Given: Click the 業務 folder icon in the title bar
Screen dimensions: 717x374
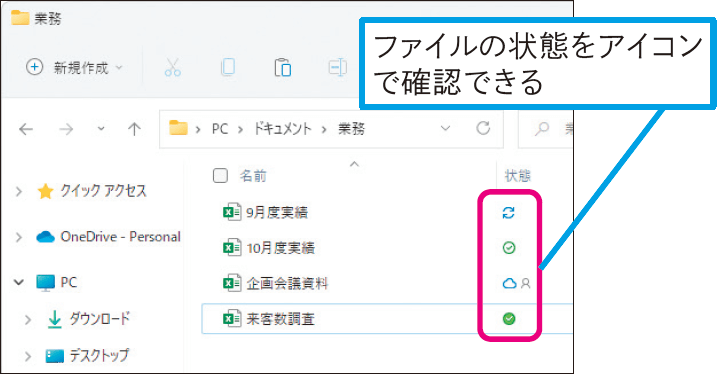Looking at the screenshot, I should [x=20, y=17].
